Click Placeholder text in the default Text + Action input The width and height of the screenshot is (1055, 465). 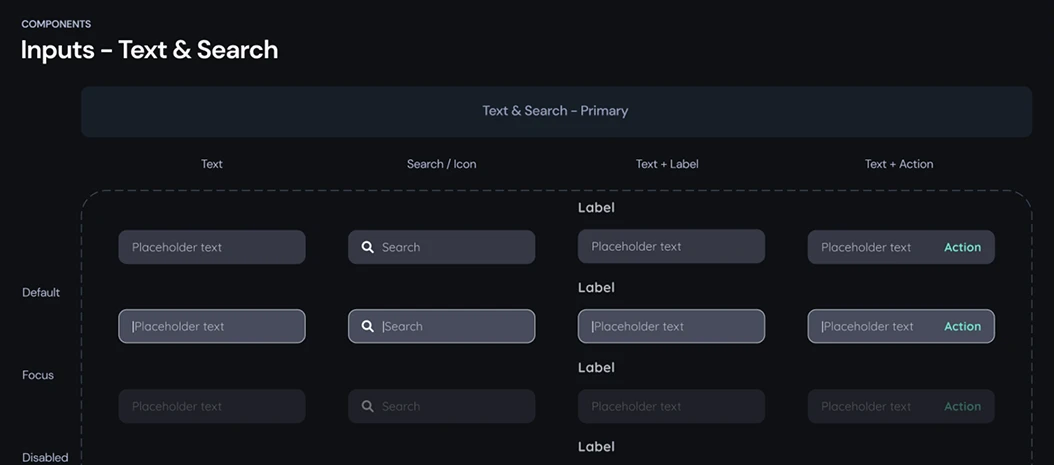[866, 247]
